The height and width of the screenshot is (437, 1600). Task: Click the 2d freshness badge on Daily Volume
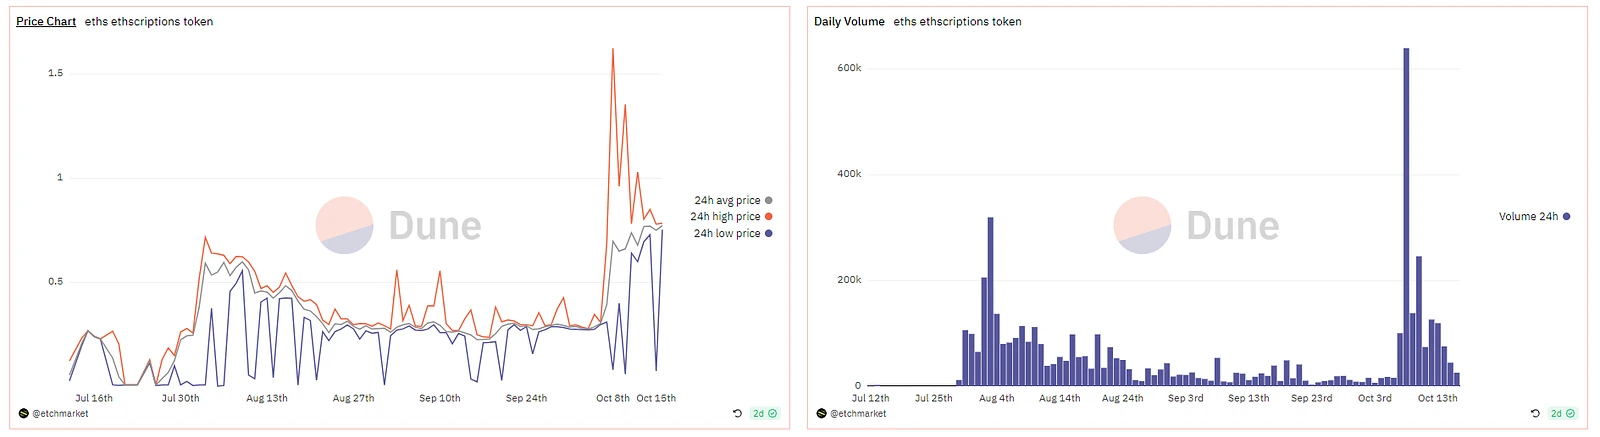(1563, 413)
